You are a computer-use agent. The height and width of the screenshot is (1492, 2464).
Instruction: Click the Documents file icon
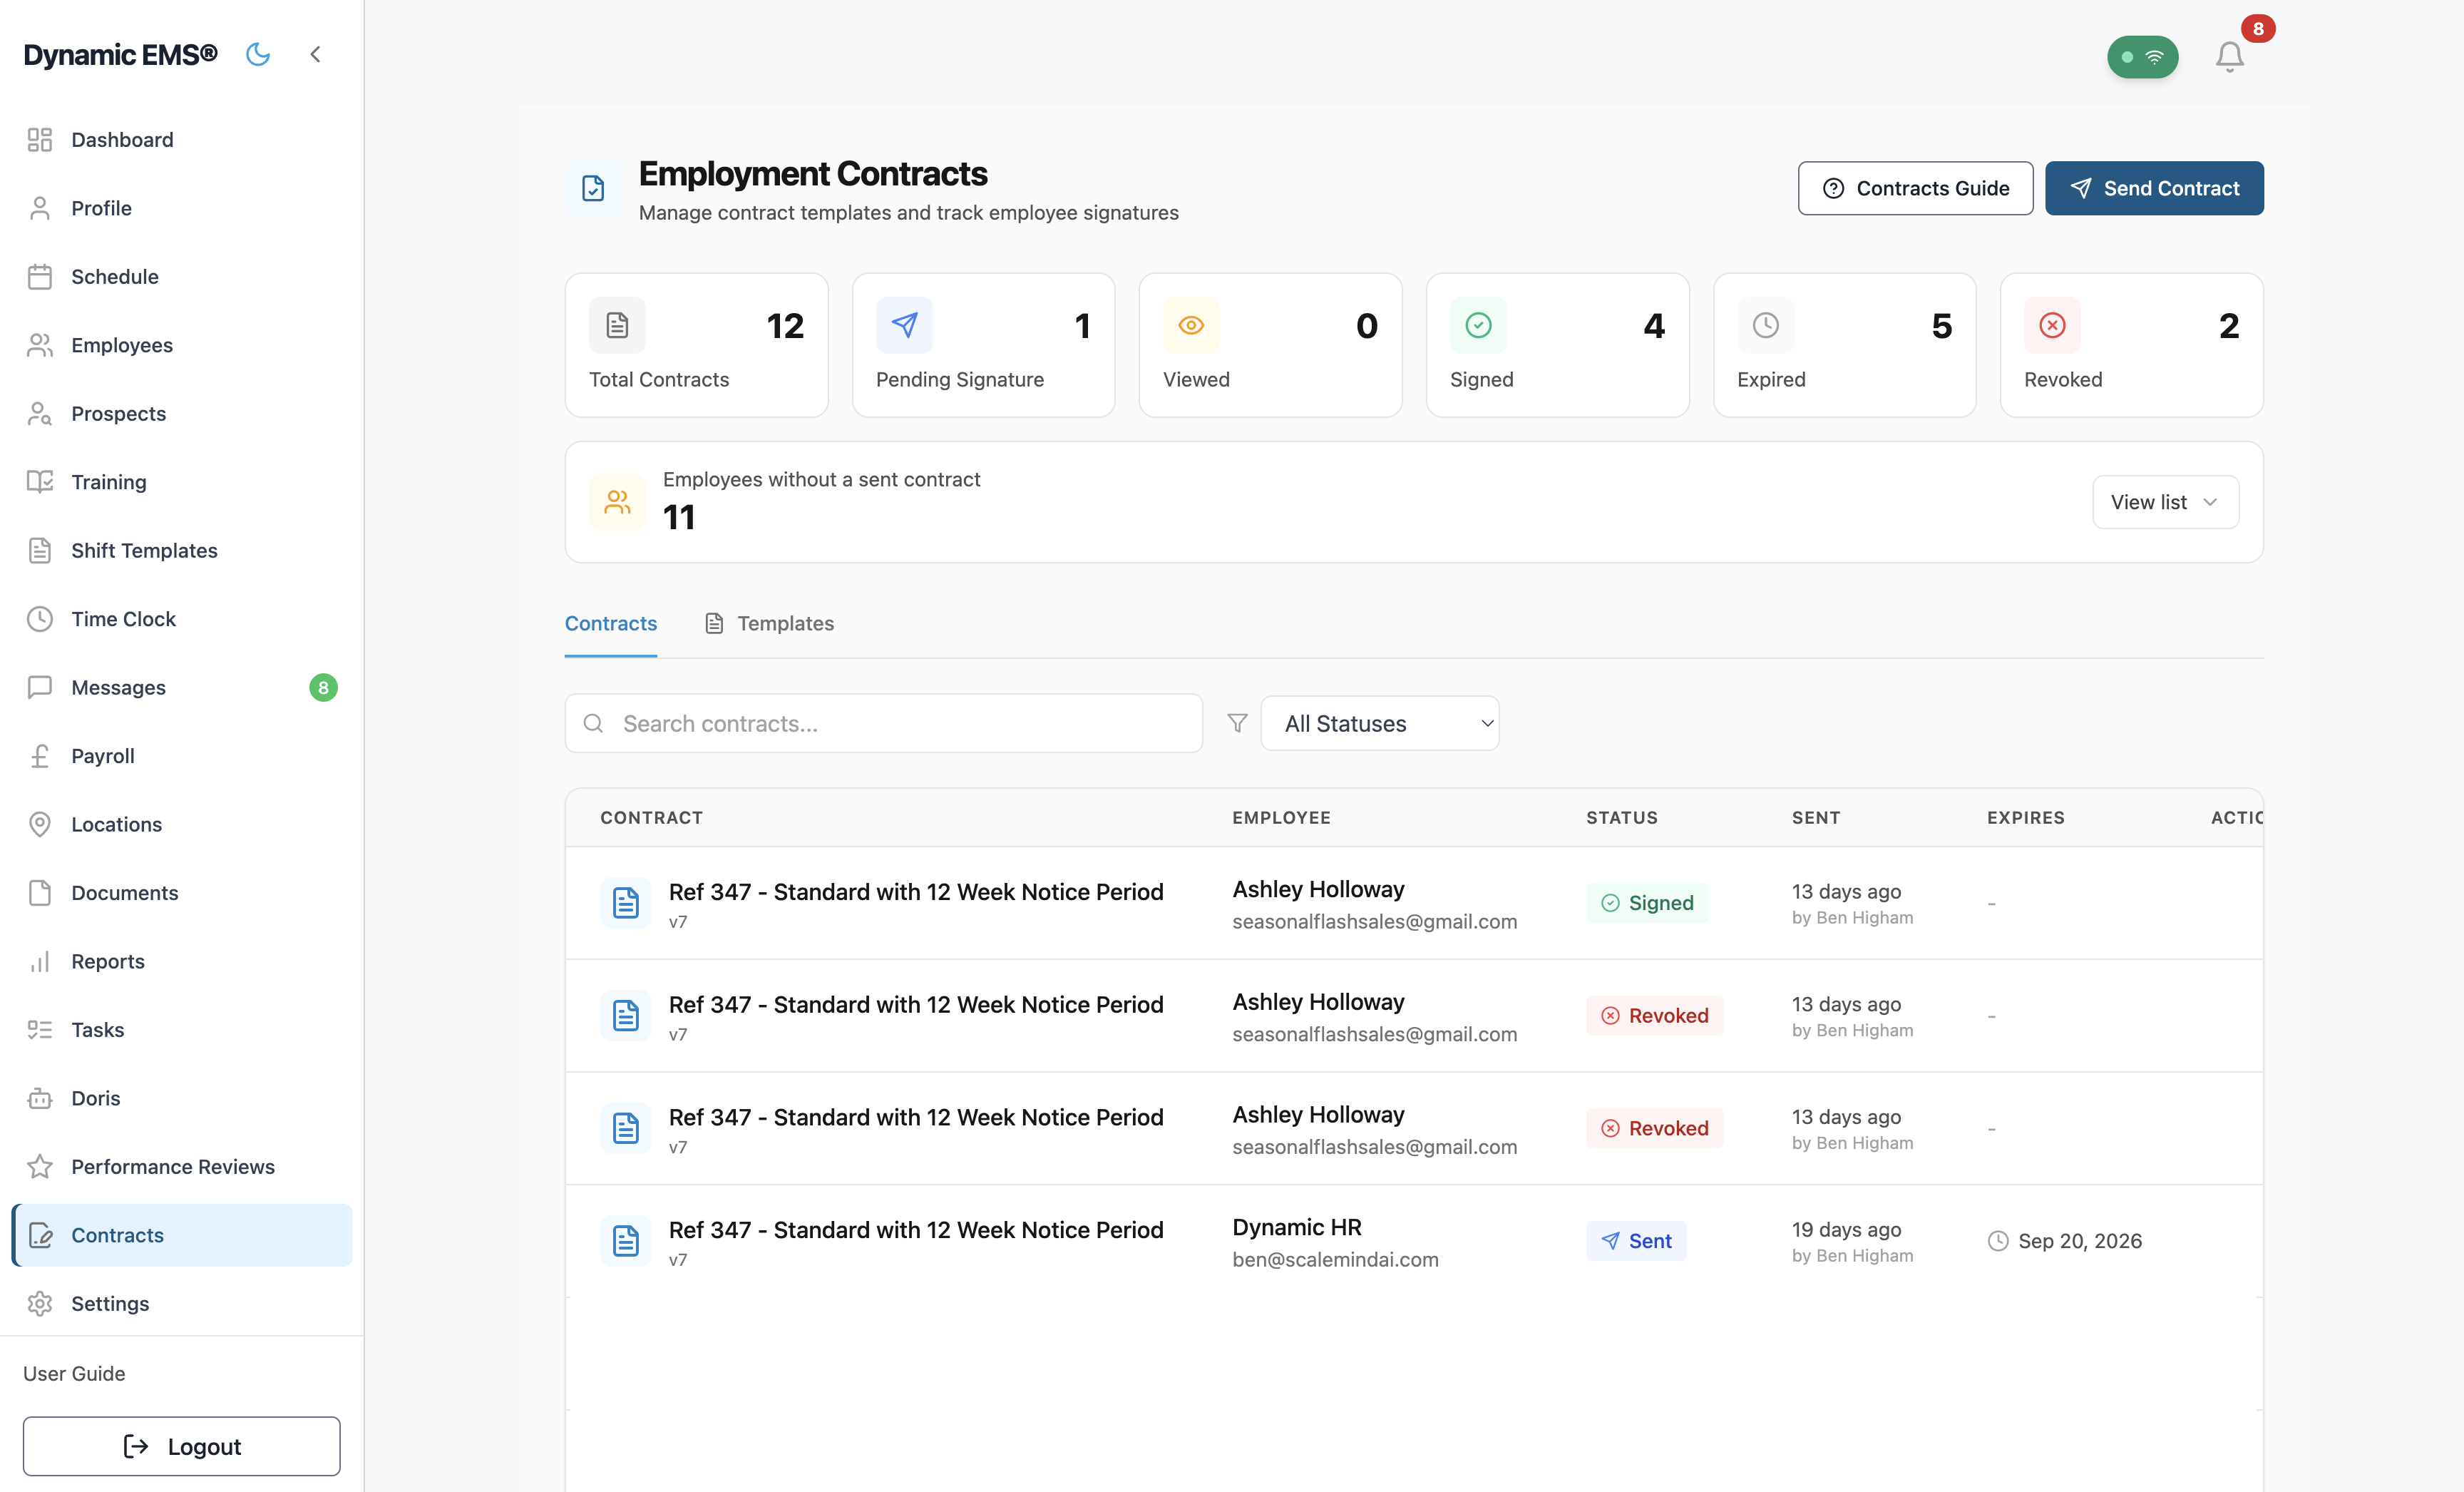click(40, 893)
